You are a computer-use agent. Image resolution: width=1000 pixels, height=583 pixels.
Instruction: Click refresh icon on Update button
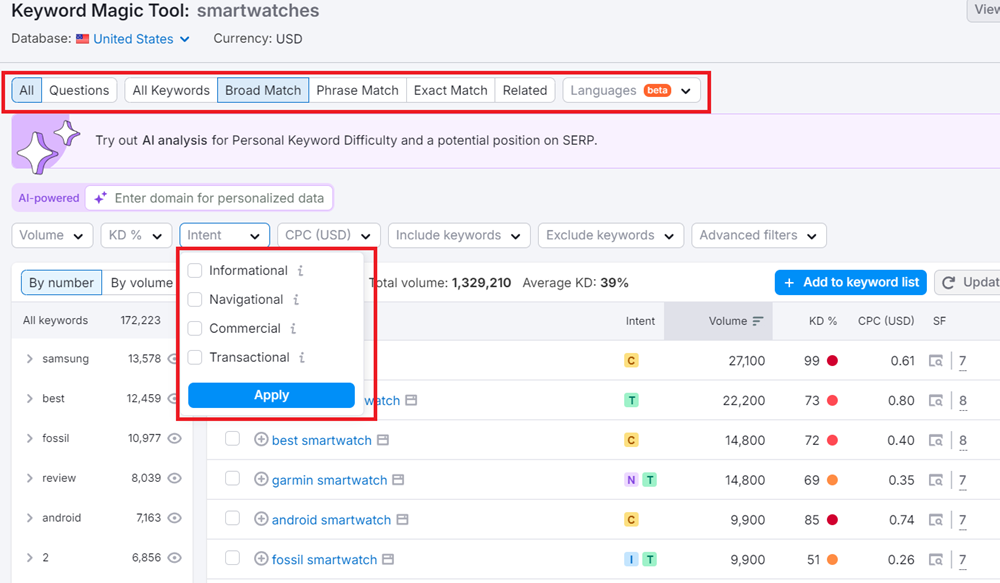(x=948, y=283)
